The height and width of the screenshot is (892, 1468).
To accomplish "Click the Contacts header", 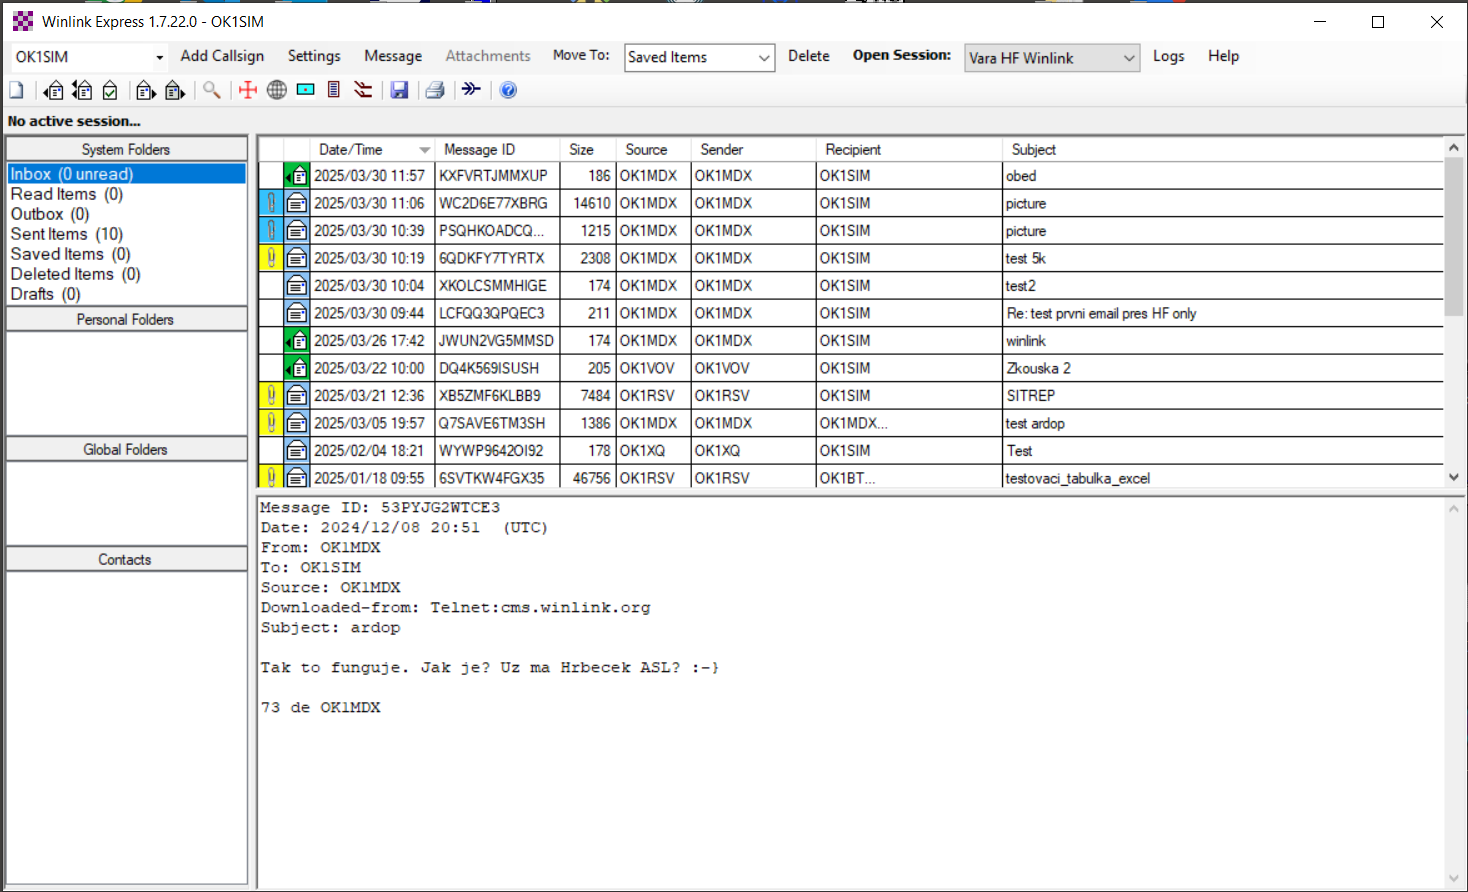I will (126, 559).
